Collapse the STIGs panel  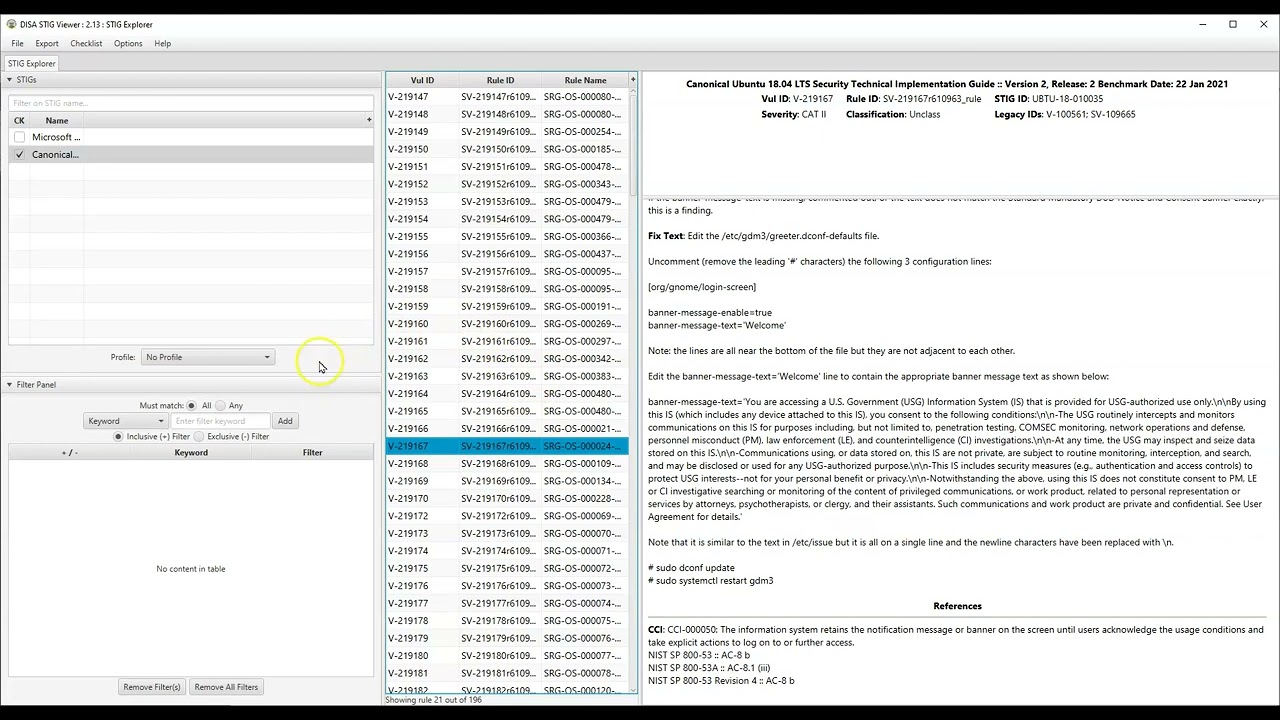point(10,80)
